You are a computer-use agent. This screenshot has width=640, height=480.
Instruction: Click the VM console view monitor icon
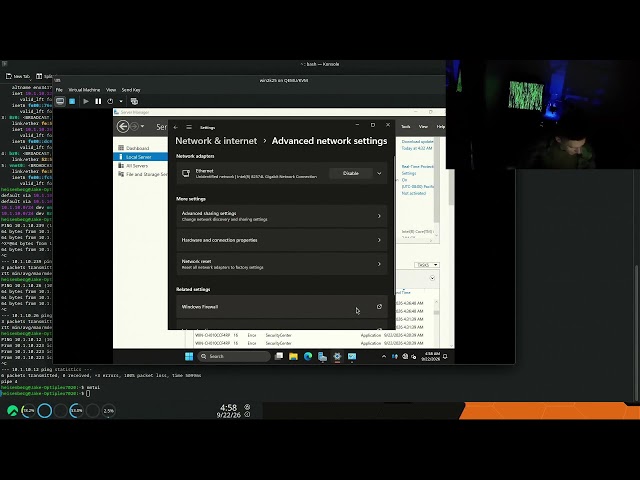(60, 101)
